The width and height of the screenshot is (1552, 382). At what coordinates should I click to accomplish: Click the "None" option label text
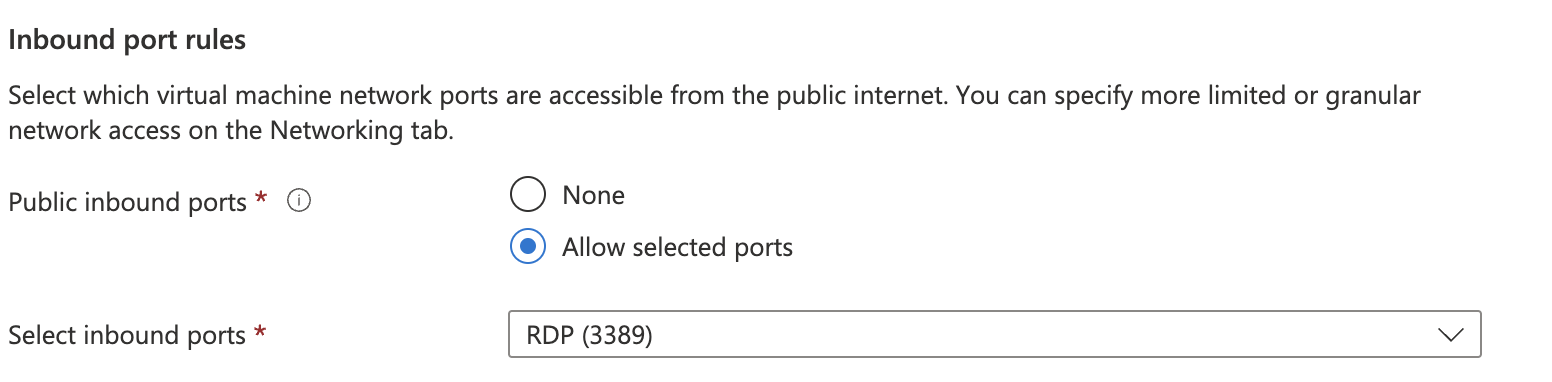(x=593, y=195)
